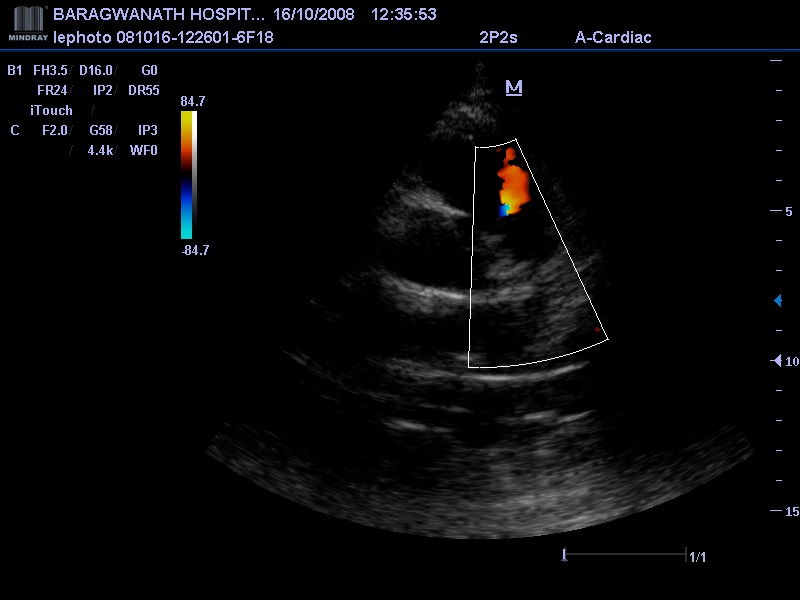Click the G0 gain parameter
The image size is (800, 600).
point(149,70)
